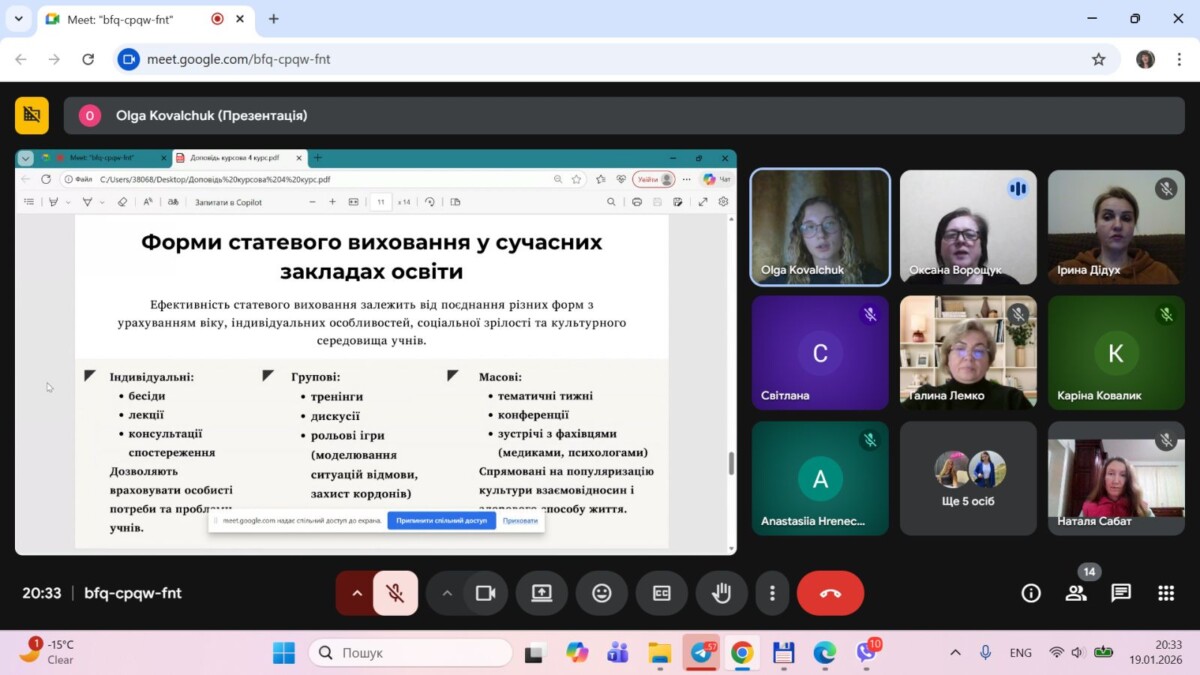Click the "Ще 5 осіб" participants tile
Screen dimensions: 1200x675
(968, 478)
